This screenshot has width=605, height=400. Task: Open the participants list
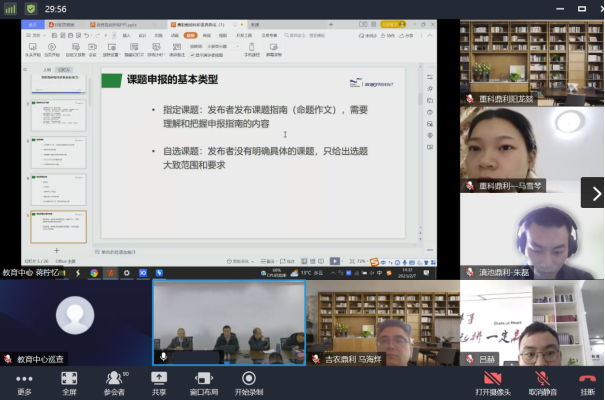pos(114,382)
